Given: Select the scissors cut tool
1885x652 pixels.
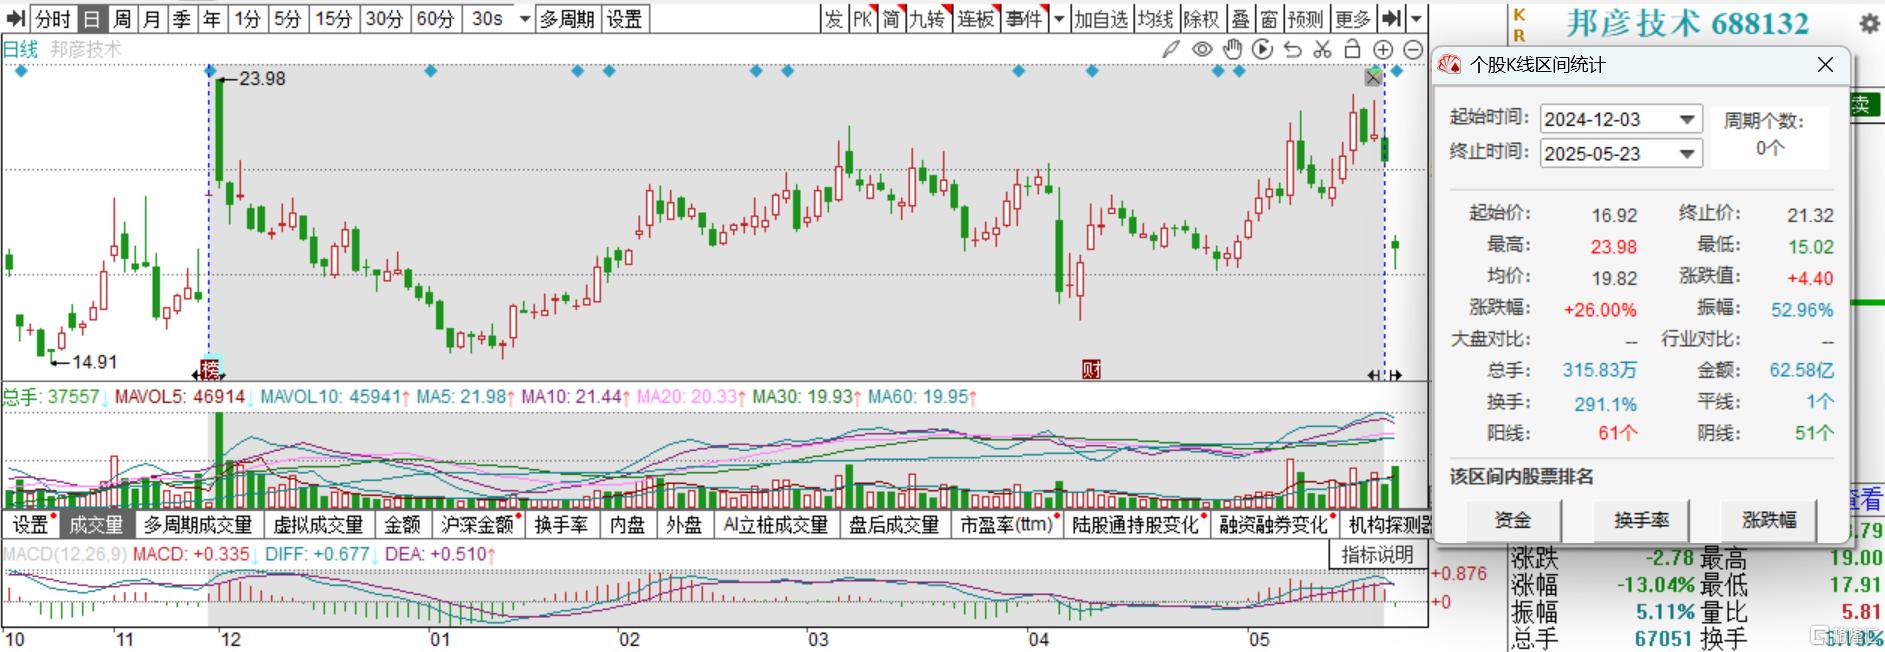Looking at the screenshot, I should pyautogui.click(x=1322, y=49).
